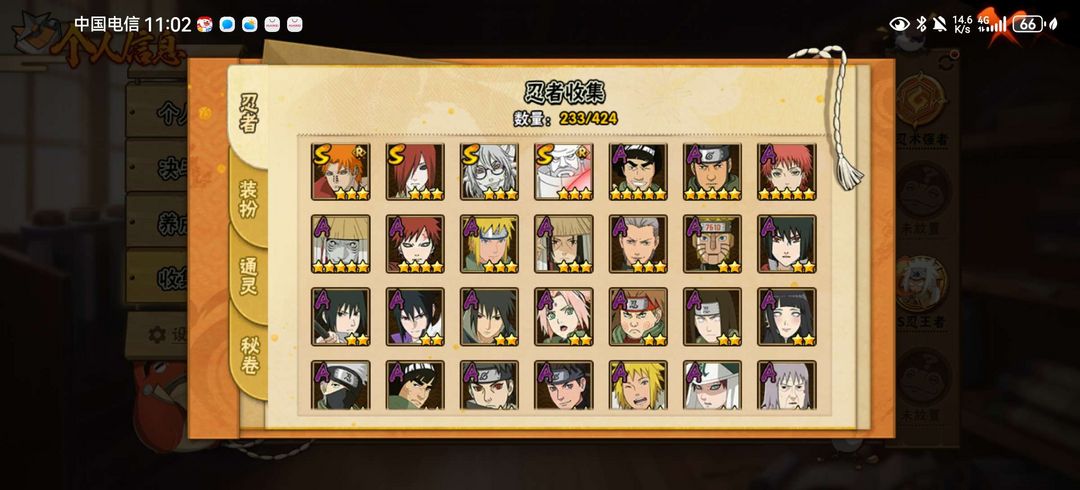Select the long dark-haired A-rank ninja in last column
This screenshot has height=490, width=1080.
coord(787,316)
